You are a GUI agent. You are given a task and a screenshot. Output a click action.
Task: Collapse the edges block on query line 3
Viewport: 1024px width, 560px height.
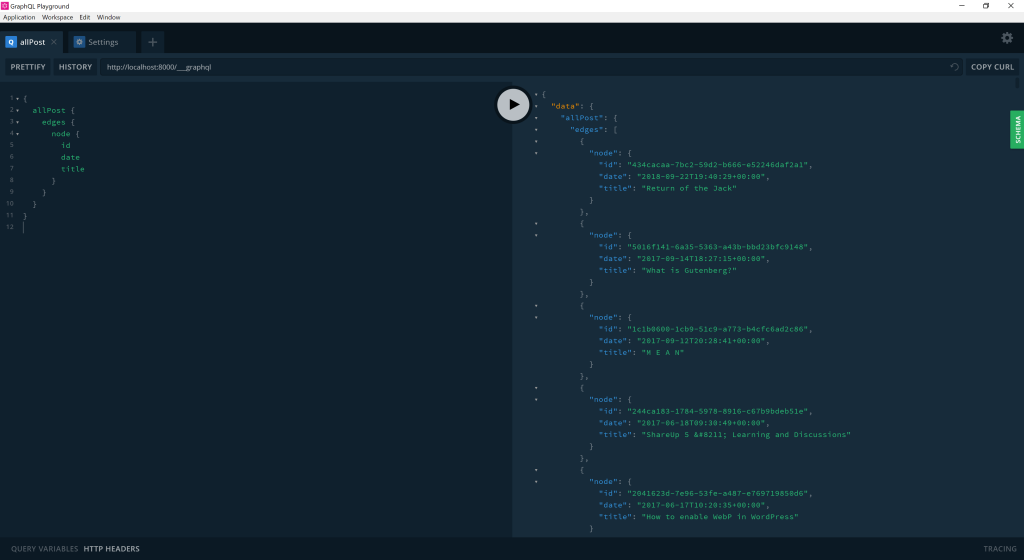[x=17, y=122]
